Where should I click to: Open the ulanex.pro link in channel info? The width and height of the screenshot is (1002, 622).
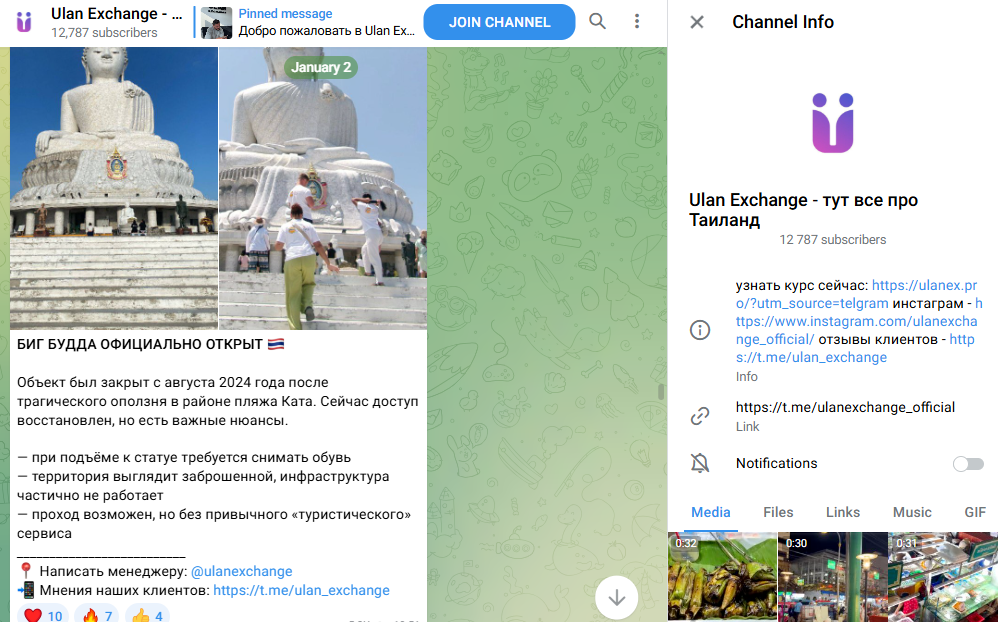pos(856,294)
